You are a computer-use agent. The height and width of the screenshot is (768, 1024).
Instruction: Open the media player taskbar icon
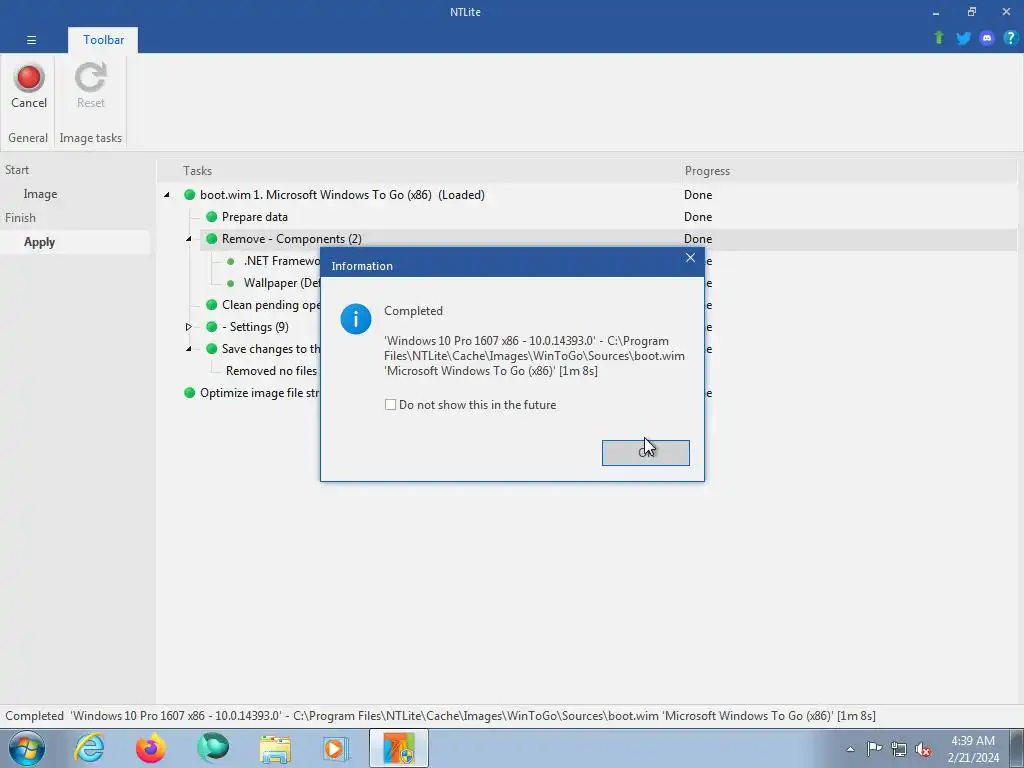tap(337, 748)
